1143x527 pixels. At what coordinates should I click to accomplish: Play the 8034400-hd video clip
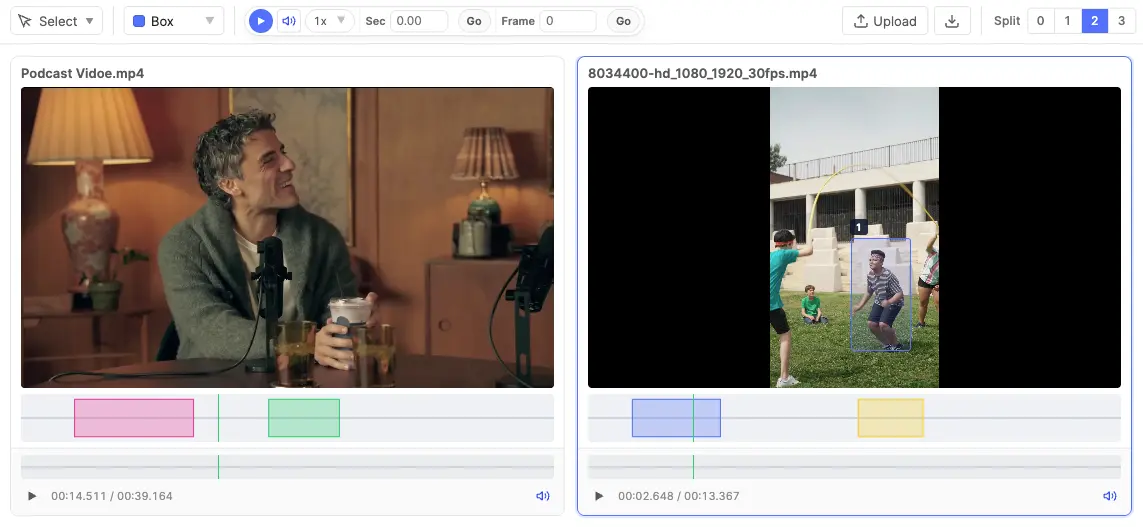pyautogui.click(x=598, y=496)
